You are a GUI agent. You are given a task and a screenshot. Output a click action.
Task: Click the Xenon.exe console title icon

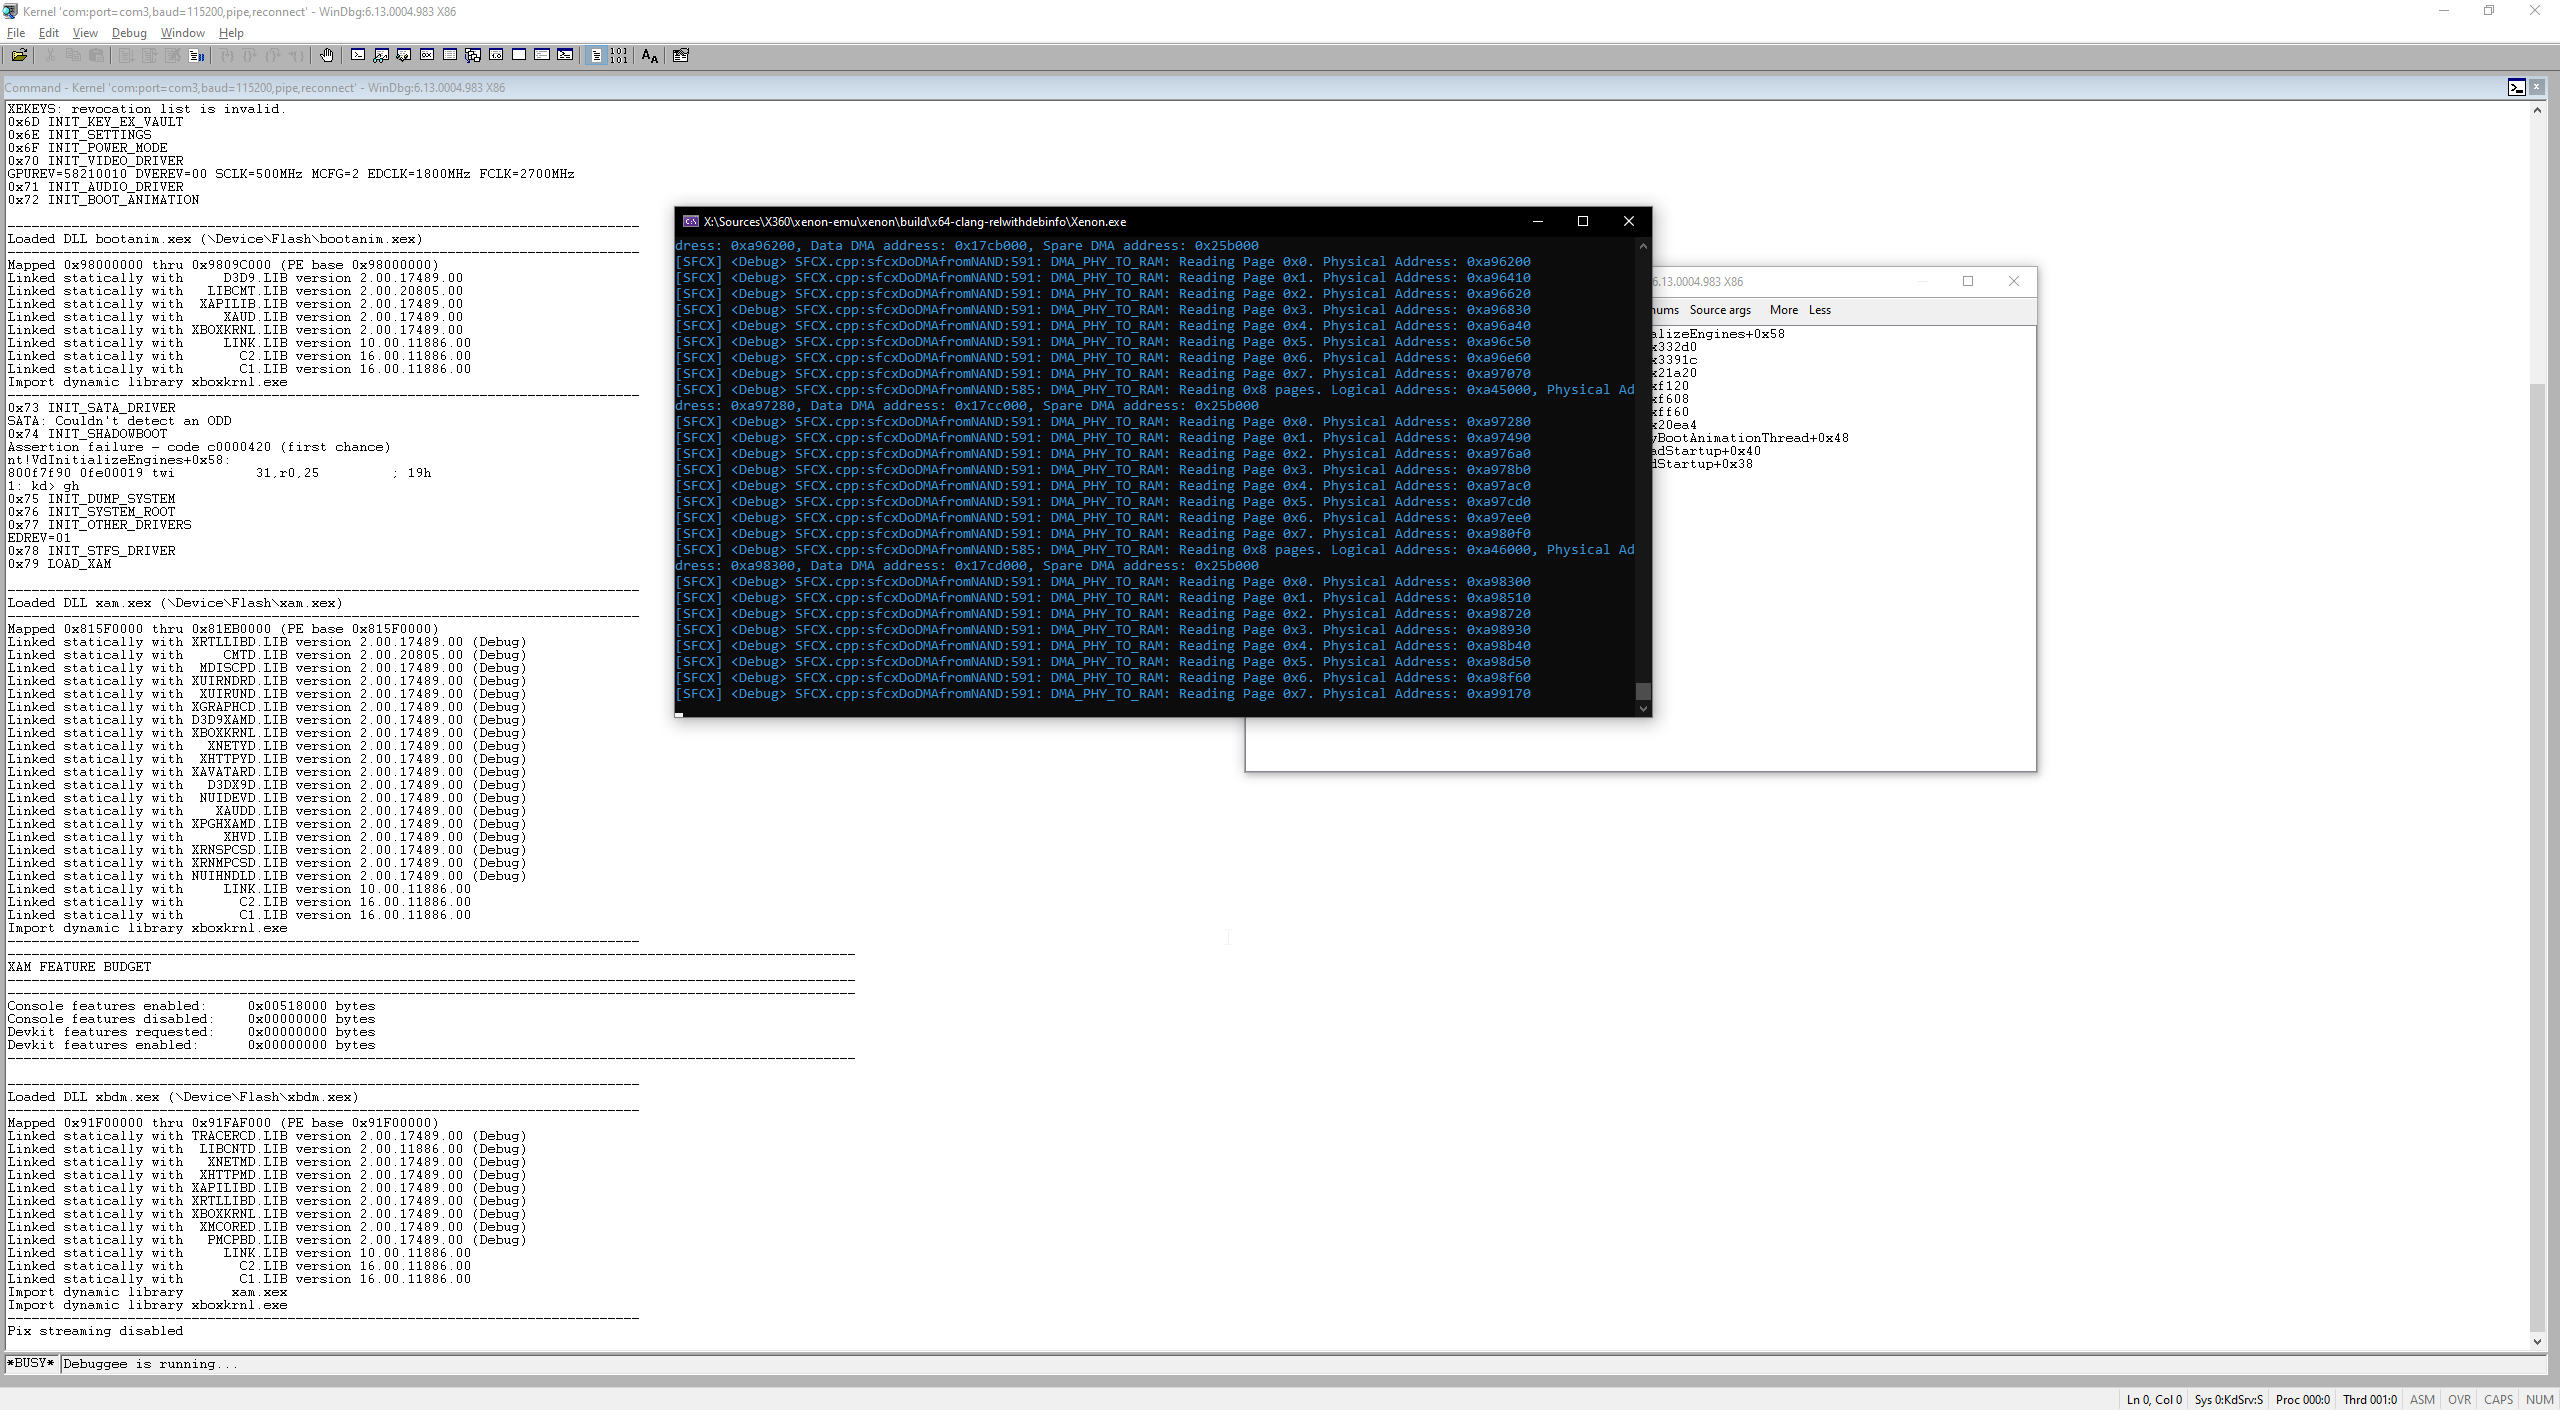click(690, 221)
